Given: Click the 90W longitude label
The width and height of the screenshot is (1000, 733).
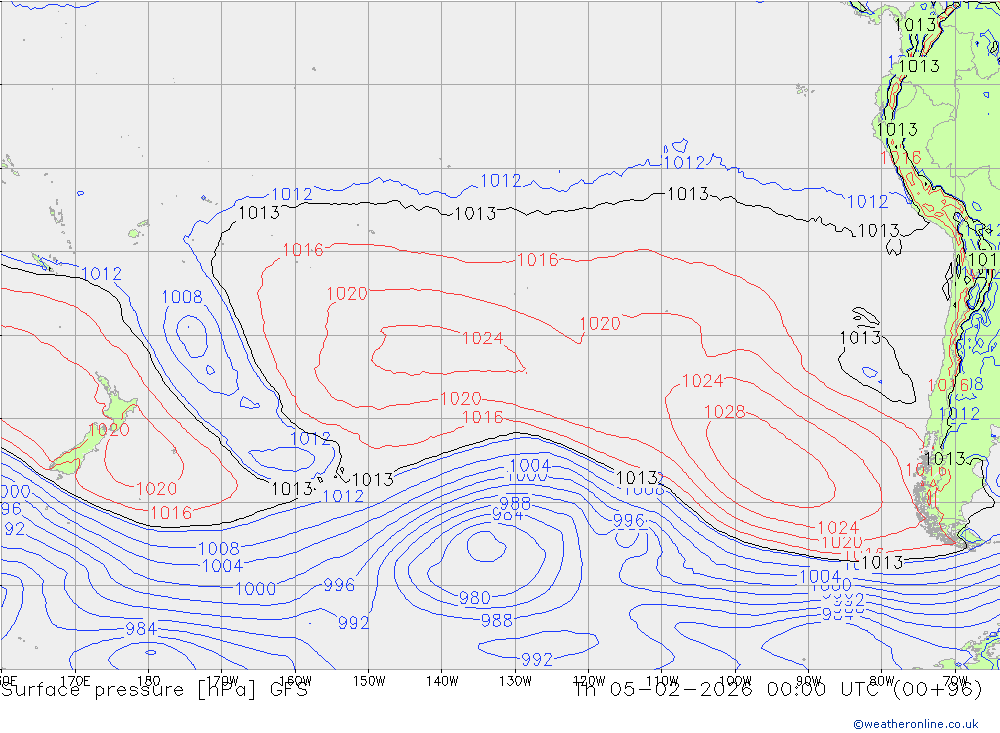Looking at the screenshot, I should (x=809, y=681).
